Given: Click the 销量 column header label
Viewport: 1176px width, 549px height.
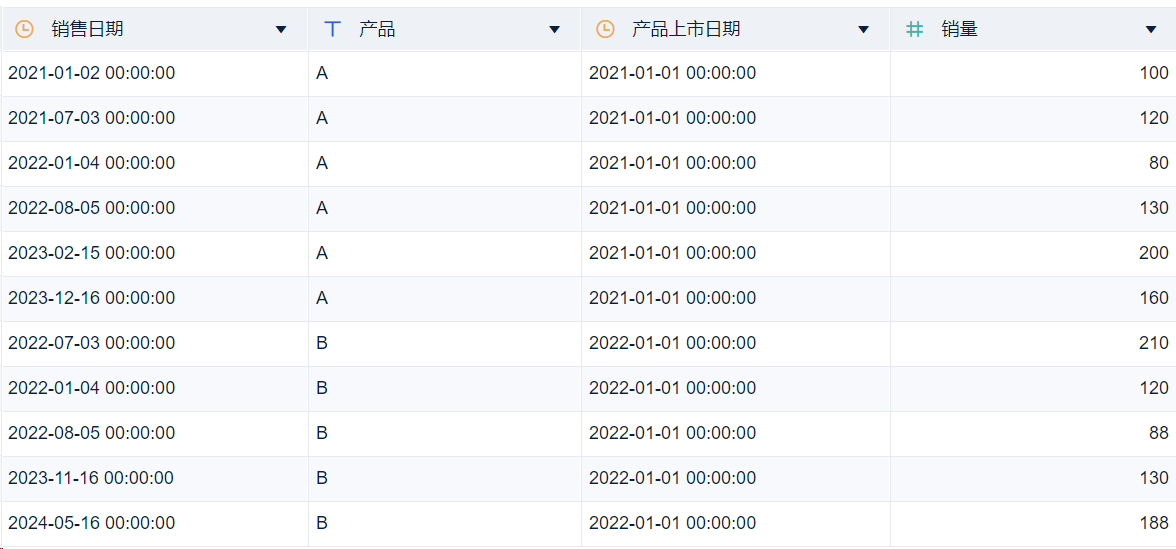Looking at the screenshot, I should [x=959, y=30].
